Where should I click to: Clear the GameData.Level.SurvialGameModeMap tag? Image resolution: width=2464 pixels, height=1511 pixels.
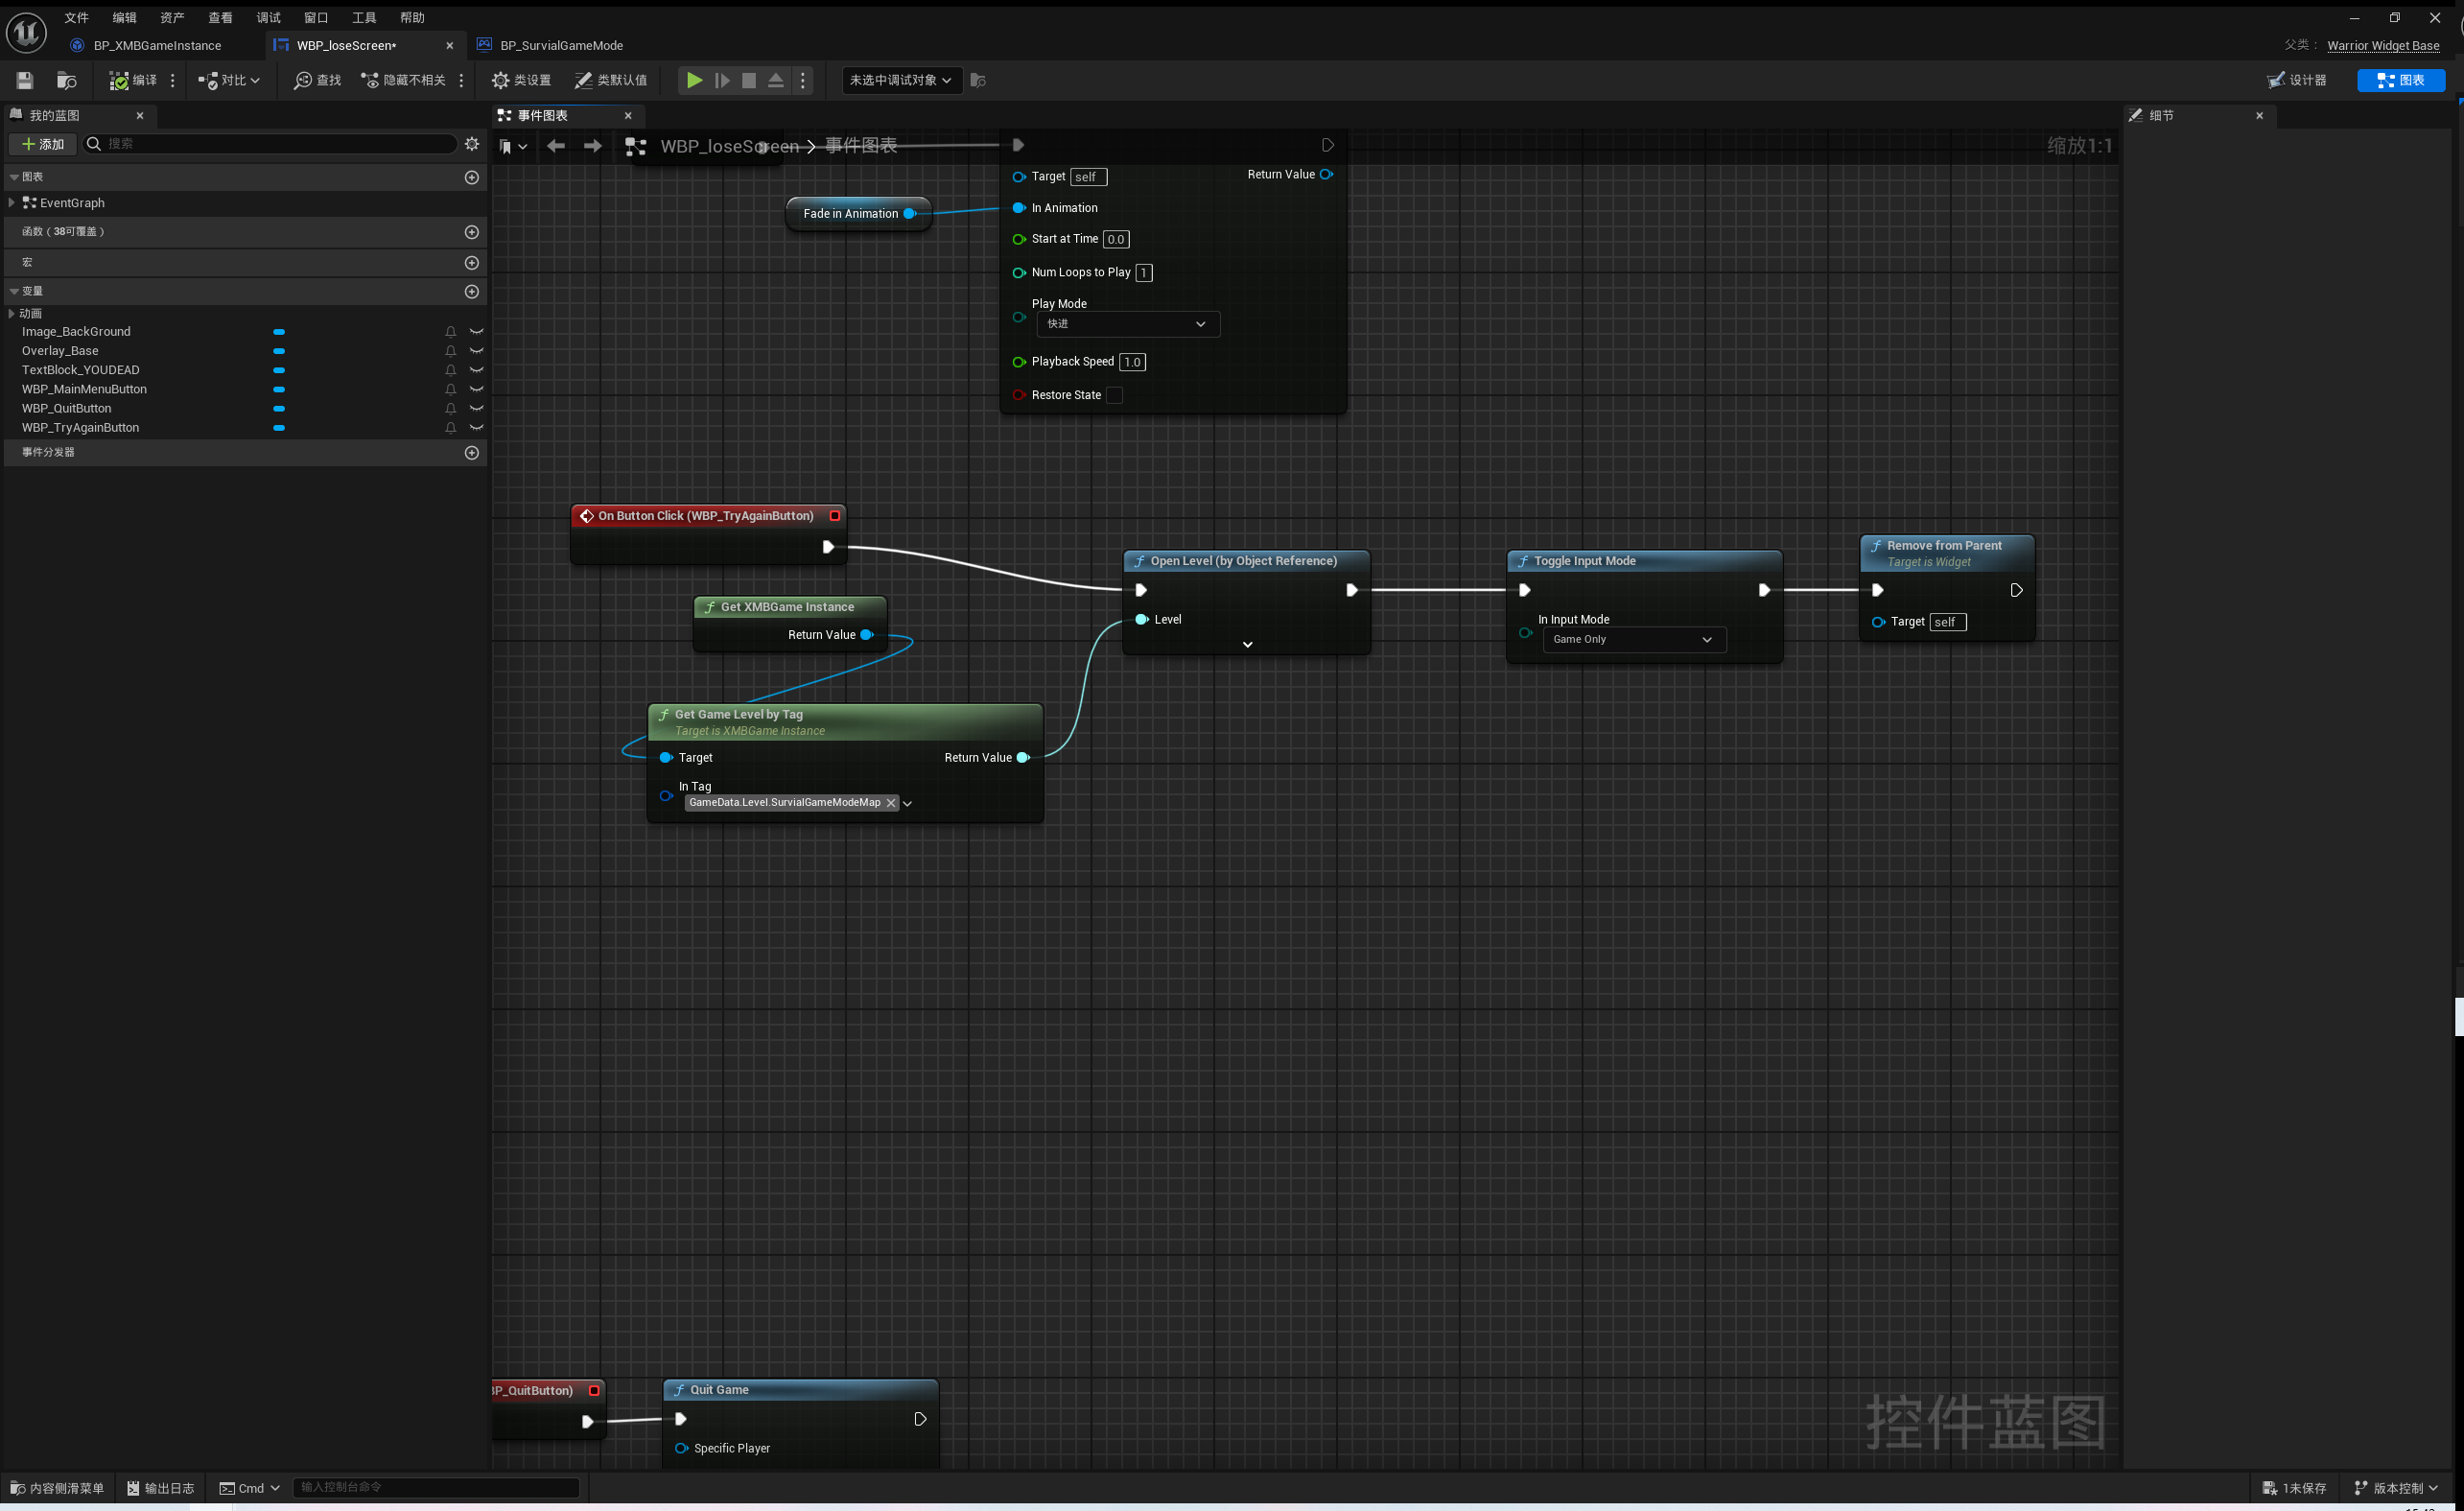click(x=891, y=803)
